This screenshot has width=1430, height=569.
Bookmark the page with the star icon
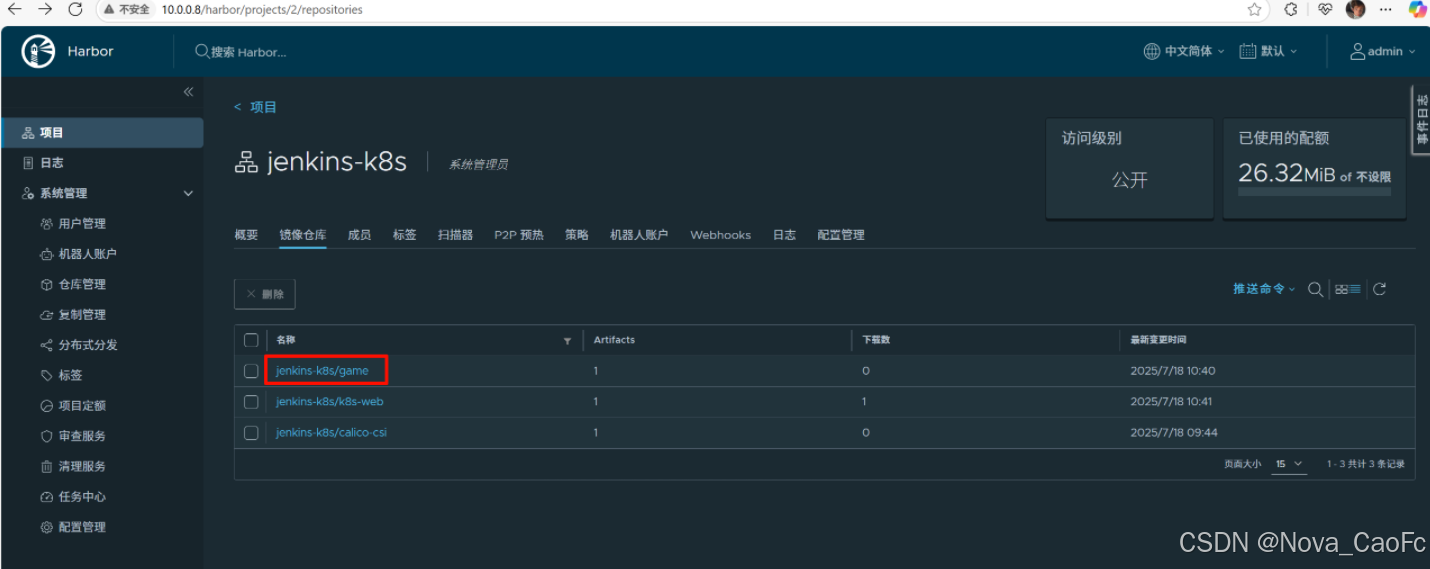tap(1254, 9)
